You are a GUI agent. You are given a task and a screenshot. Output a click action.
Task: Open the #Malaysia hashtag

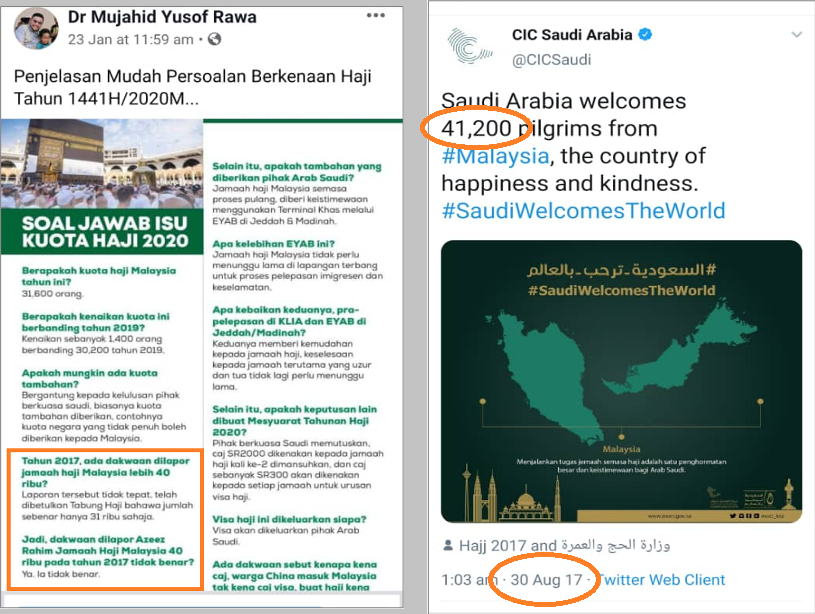[495, 156]
